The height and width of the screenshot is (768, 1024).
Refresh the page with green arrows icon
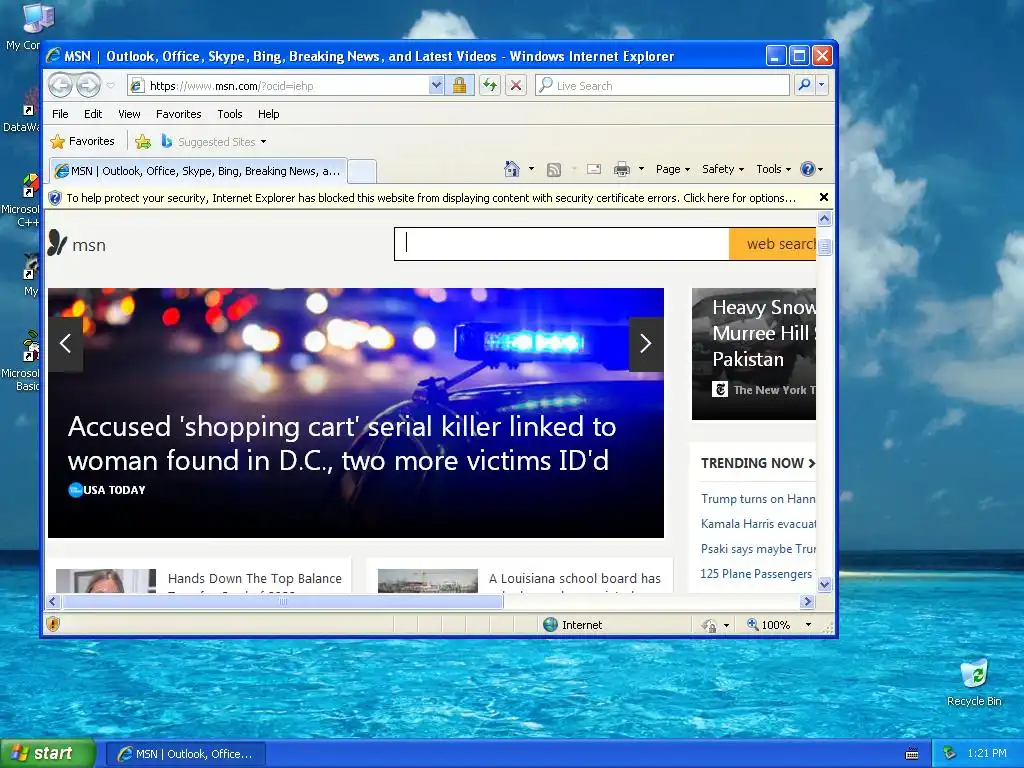pyautogui.click(x=490, y=86)
